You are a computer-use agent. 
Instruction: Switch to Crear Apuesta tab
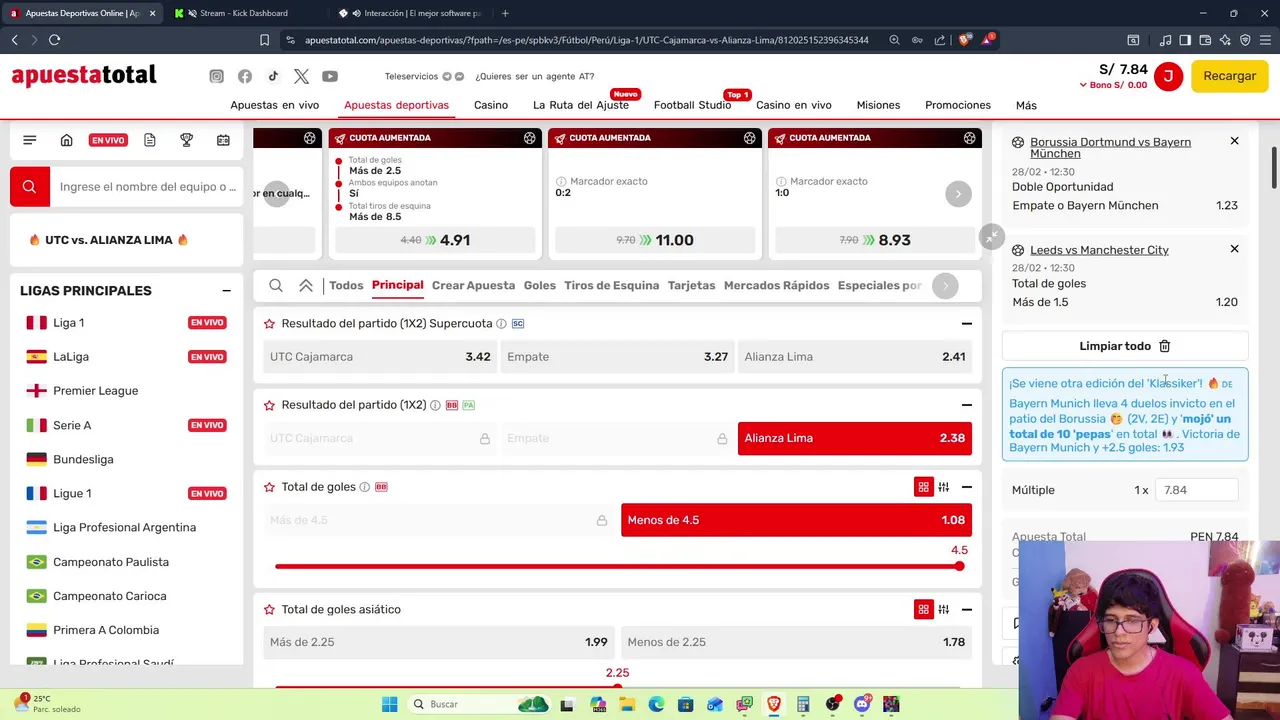(473, 286)
